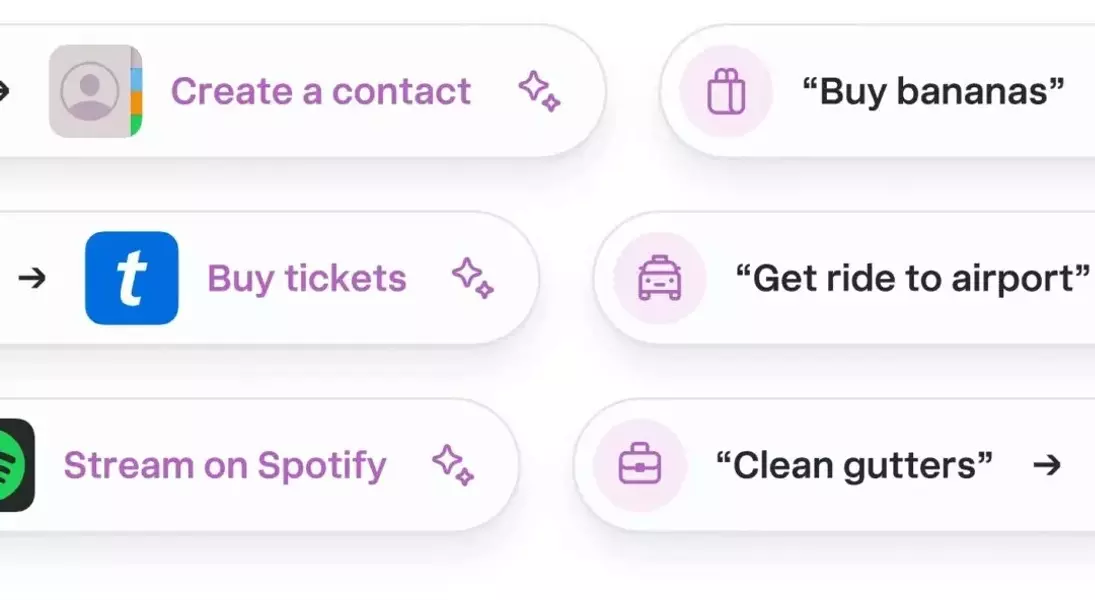This screenshot has height=600, width=1095.
Task: Tap the "Buy bananas" suggestion text
Action: 933,92
